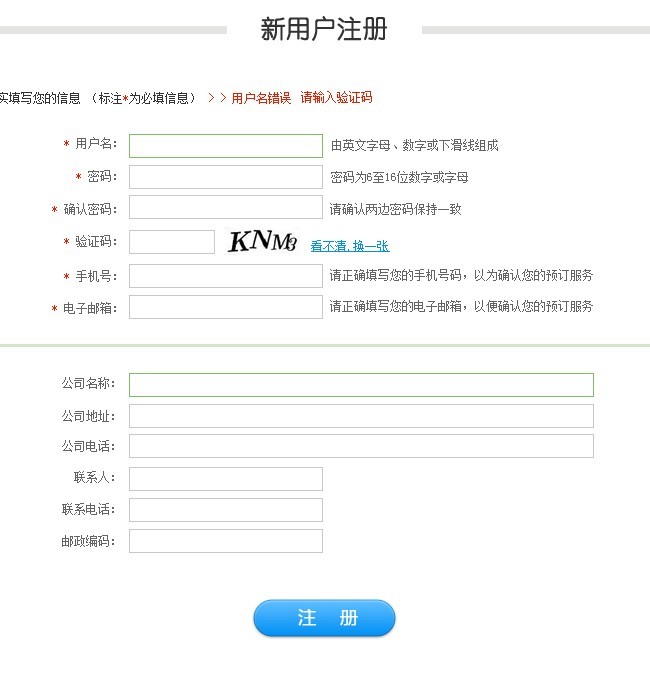Focus the 密码 text box
650x673 pixels.
[x=225, y=178]
